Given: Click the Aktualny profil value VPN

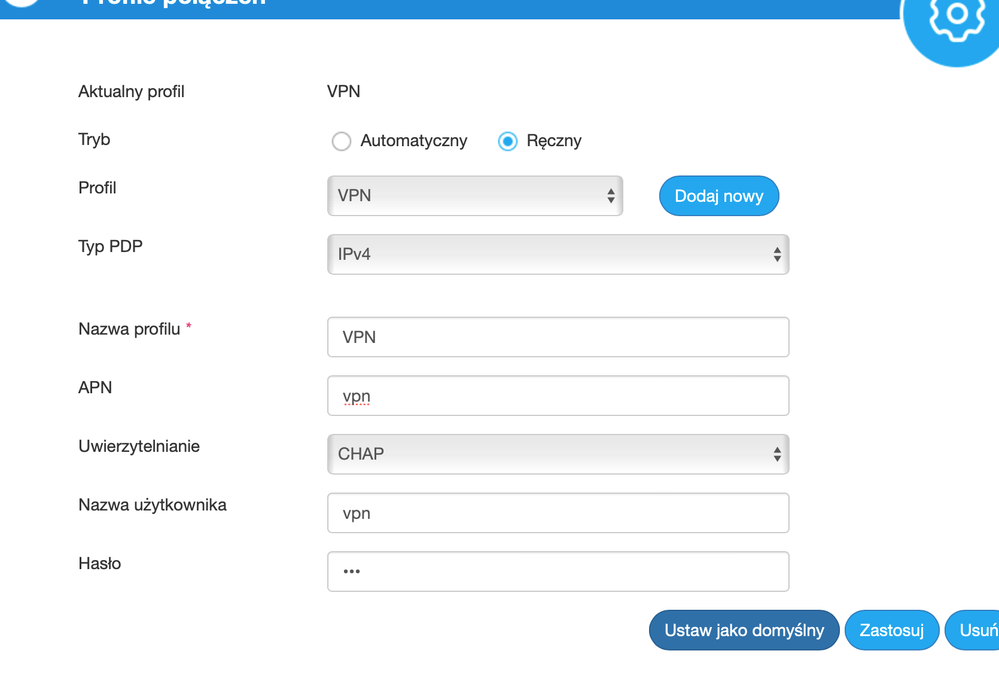Looking at the screenshot, I should tap(344, 91).
